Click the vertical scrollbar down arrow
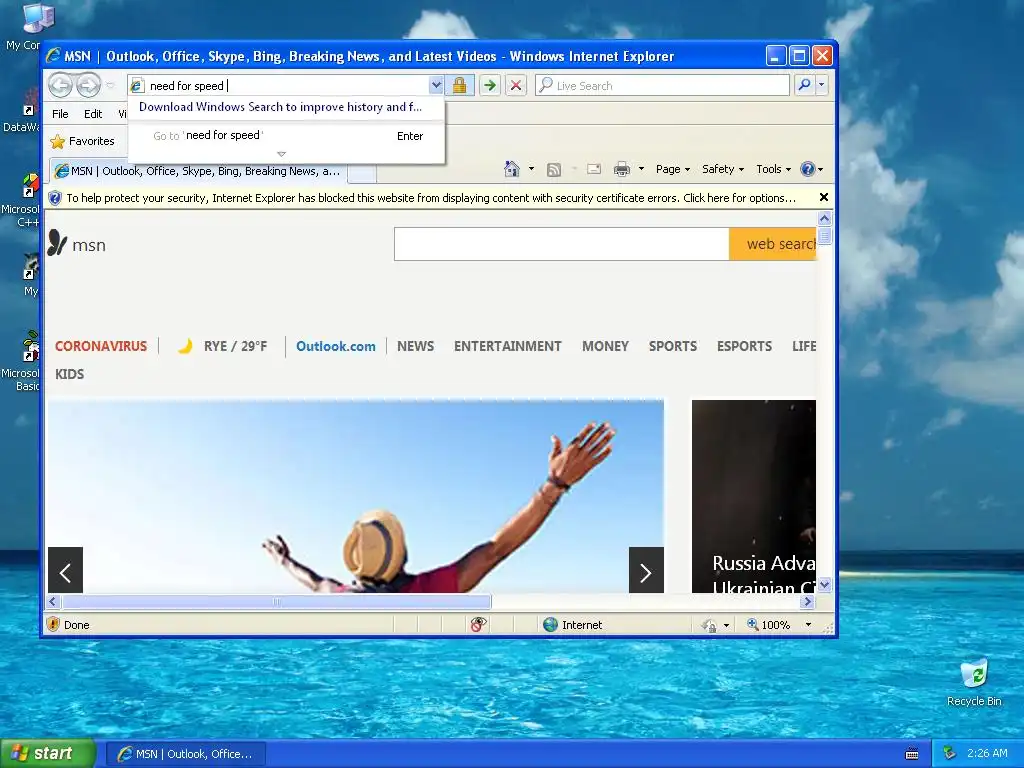This screenshot has width=1024, height=768. pyautogui.click(x=824, y=585)
